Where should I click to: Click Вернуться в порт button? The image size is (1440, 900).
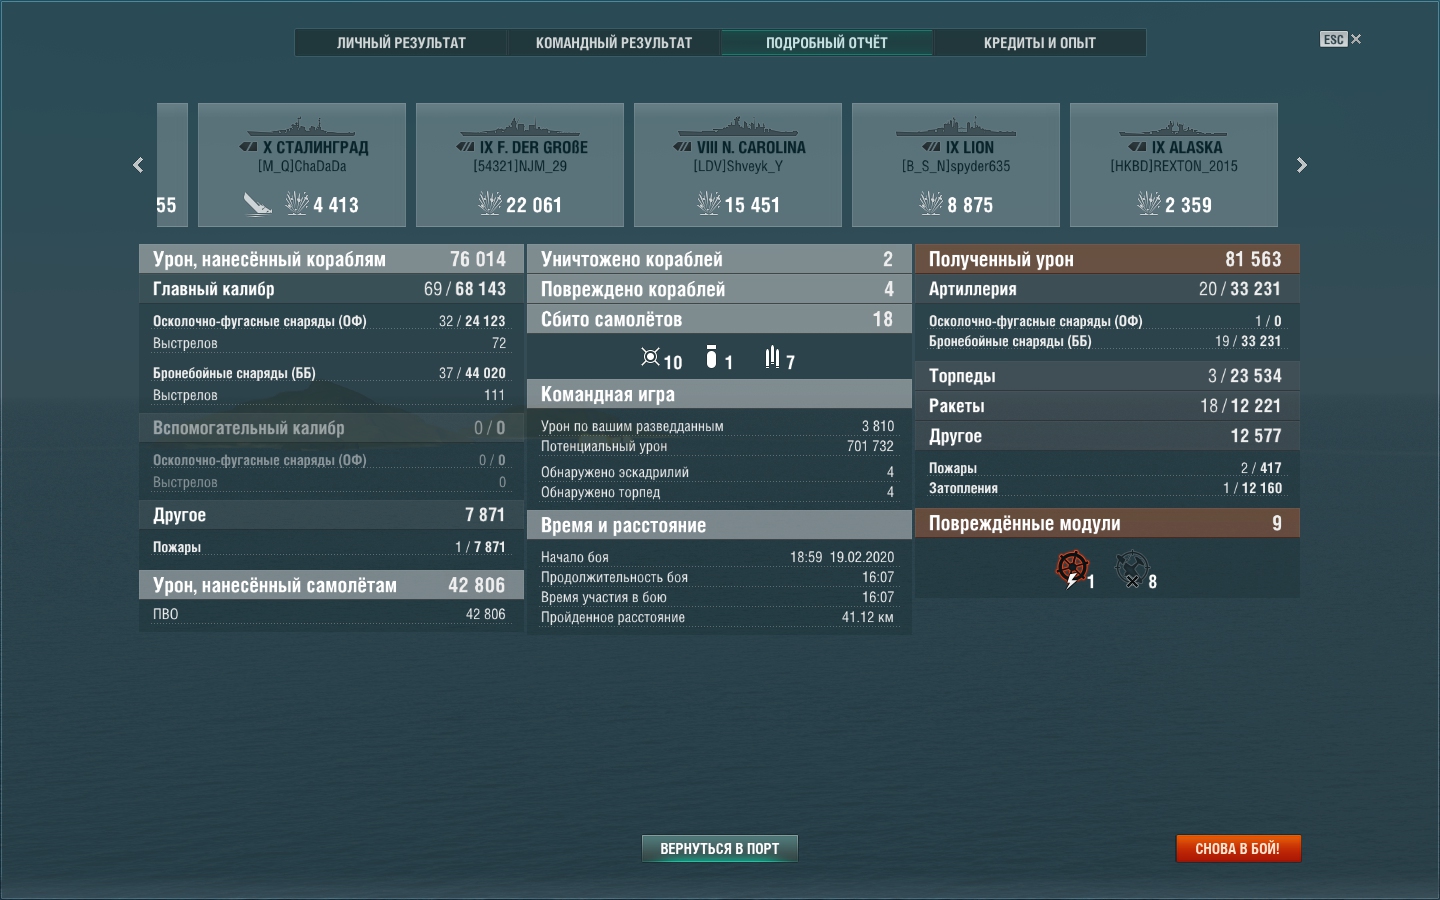(x=720, y=848)
